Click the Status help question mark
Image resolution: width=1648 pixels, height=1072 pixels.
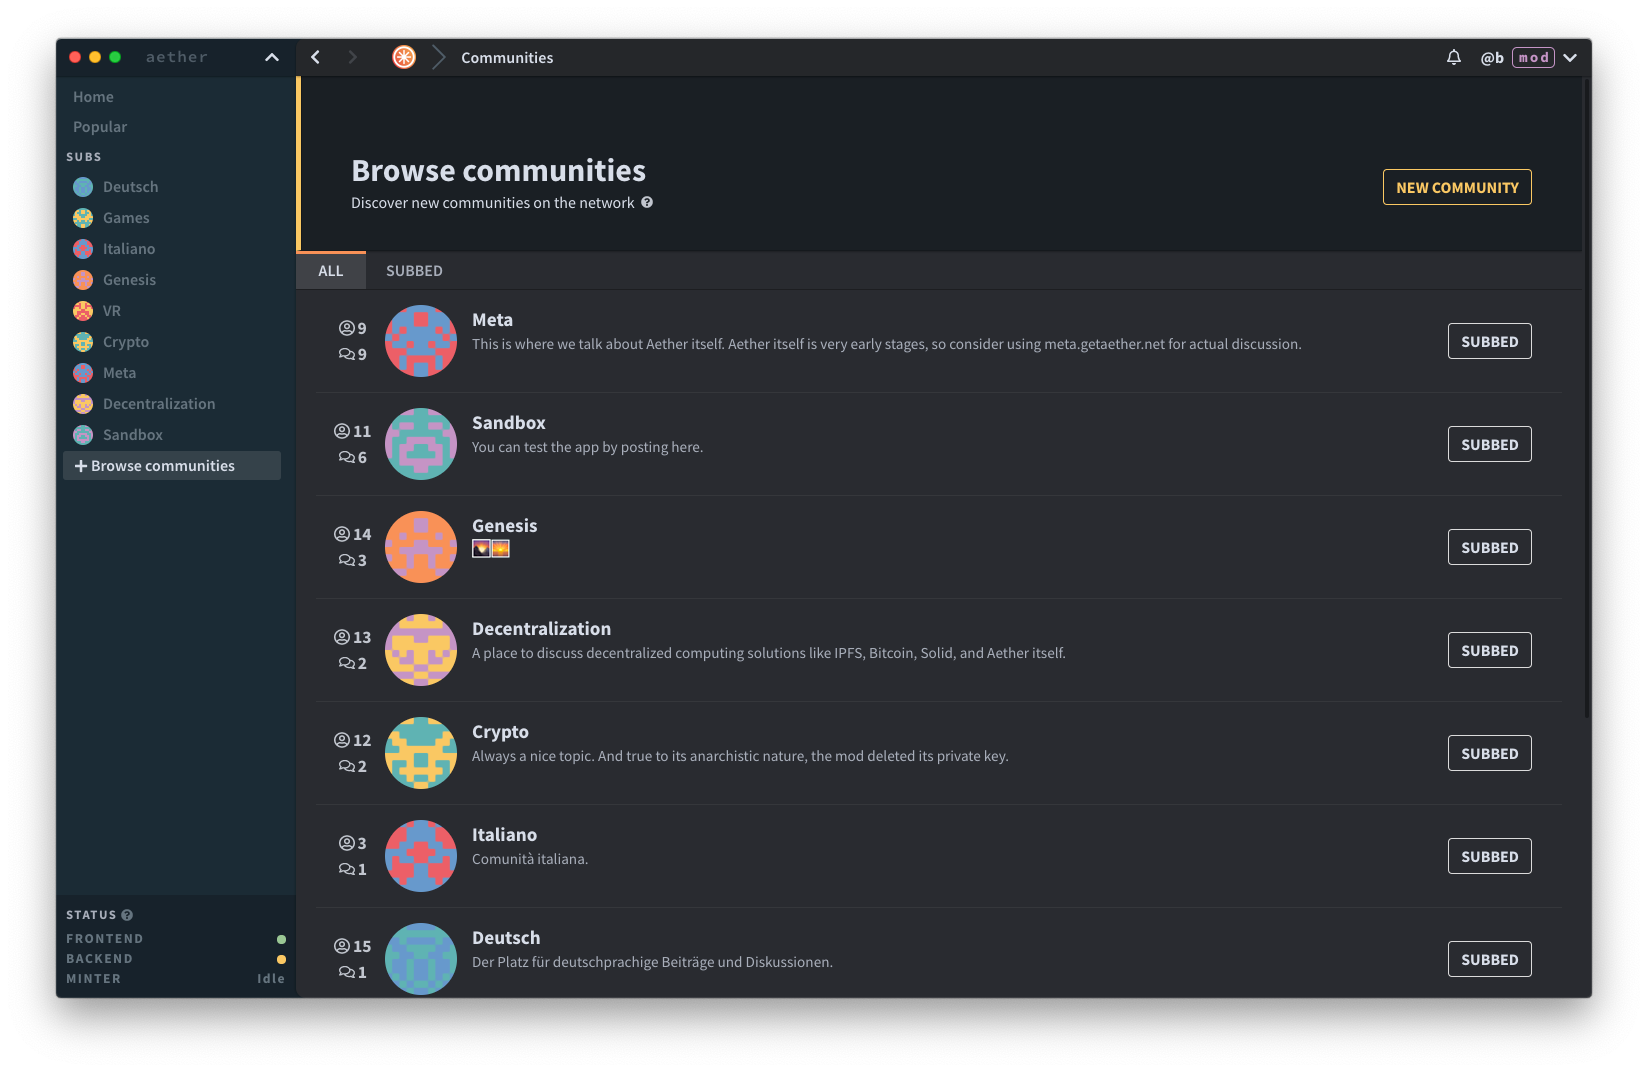[x=127, y=915]
